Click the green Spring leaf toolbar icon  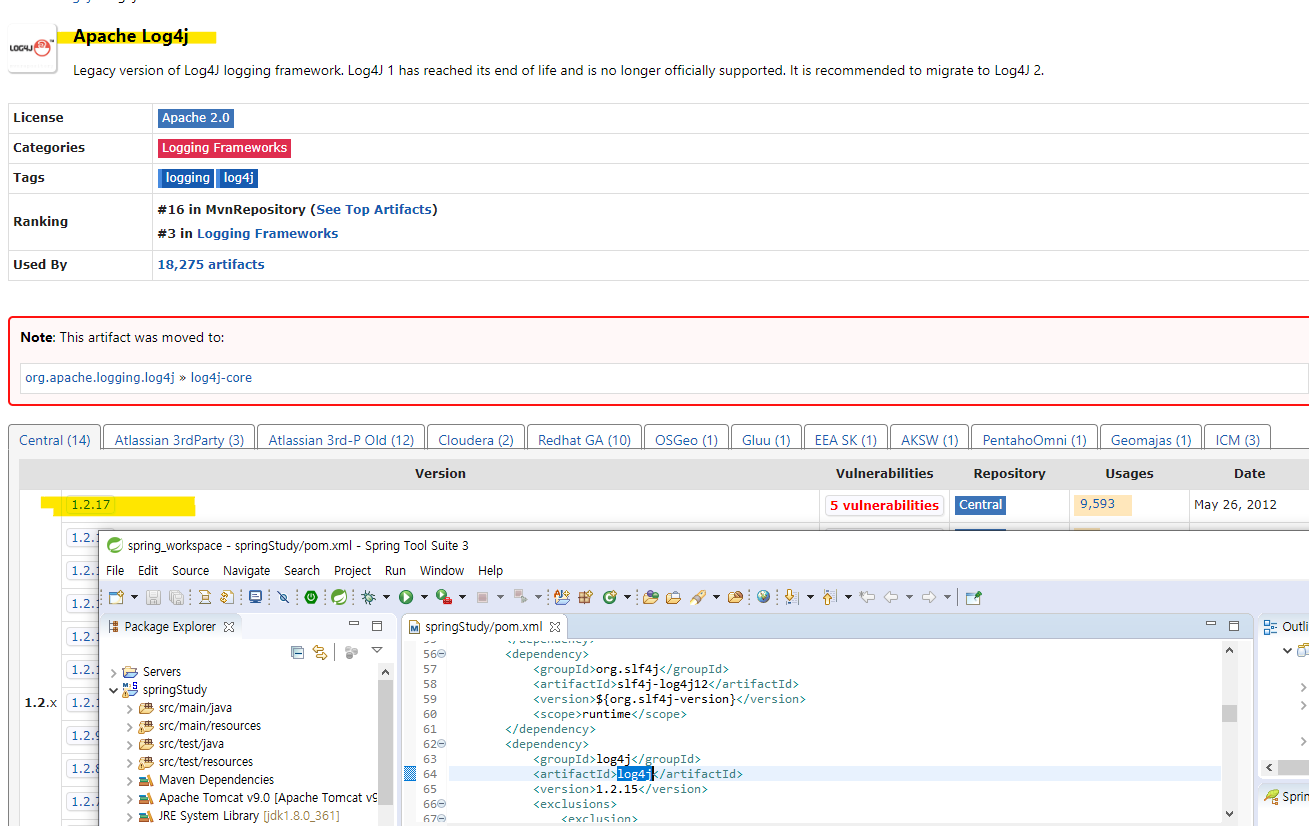pyautogui.click(x=338, y=597)
